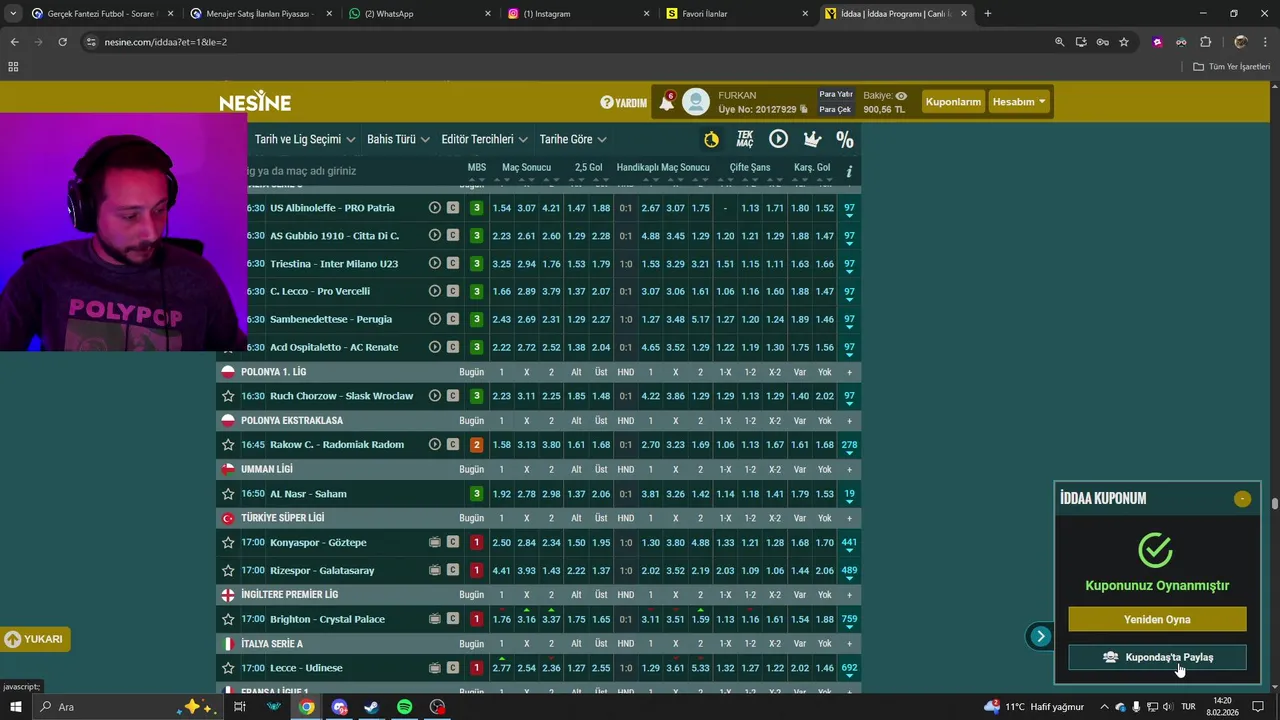Open Editör Tercihleri dropdown
Screen dimensions: 1280x720
484,139
